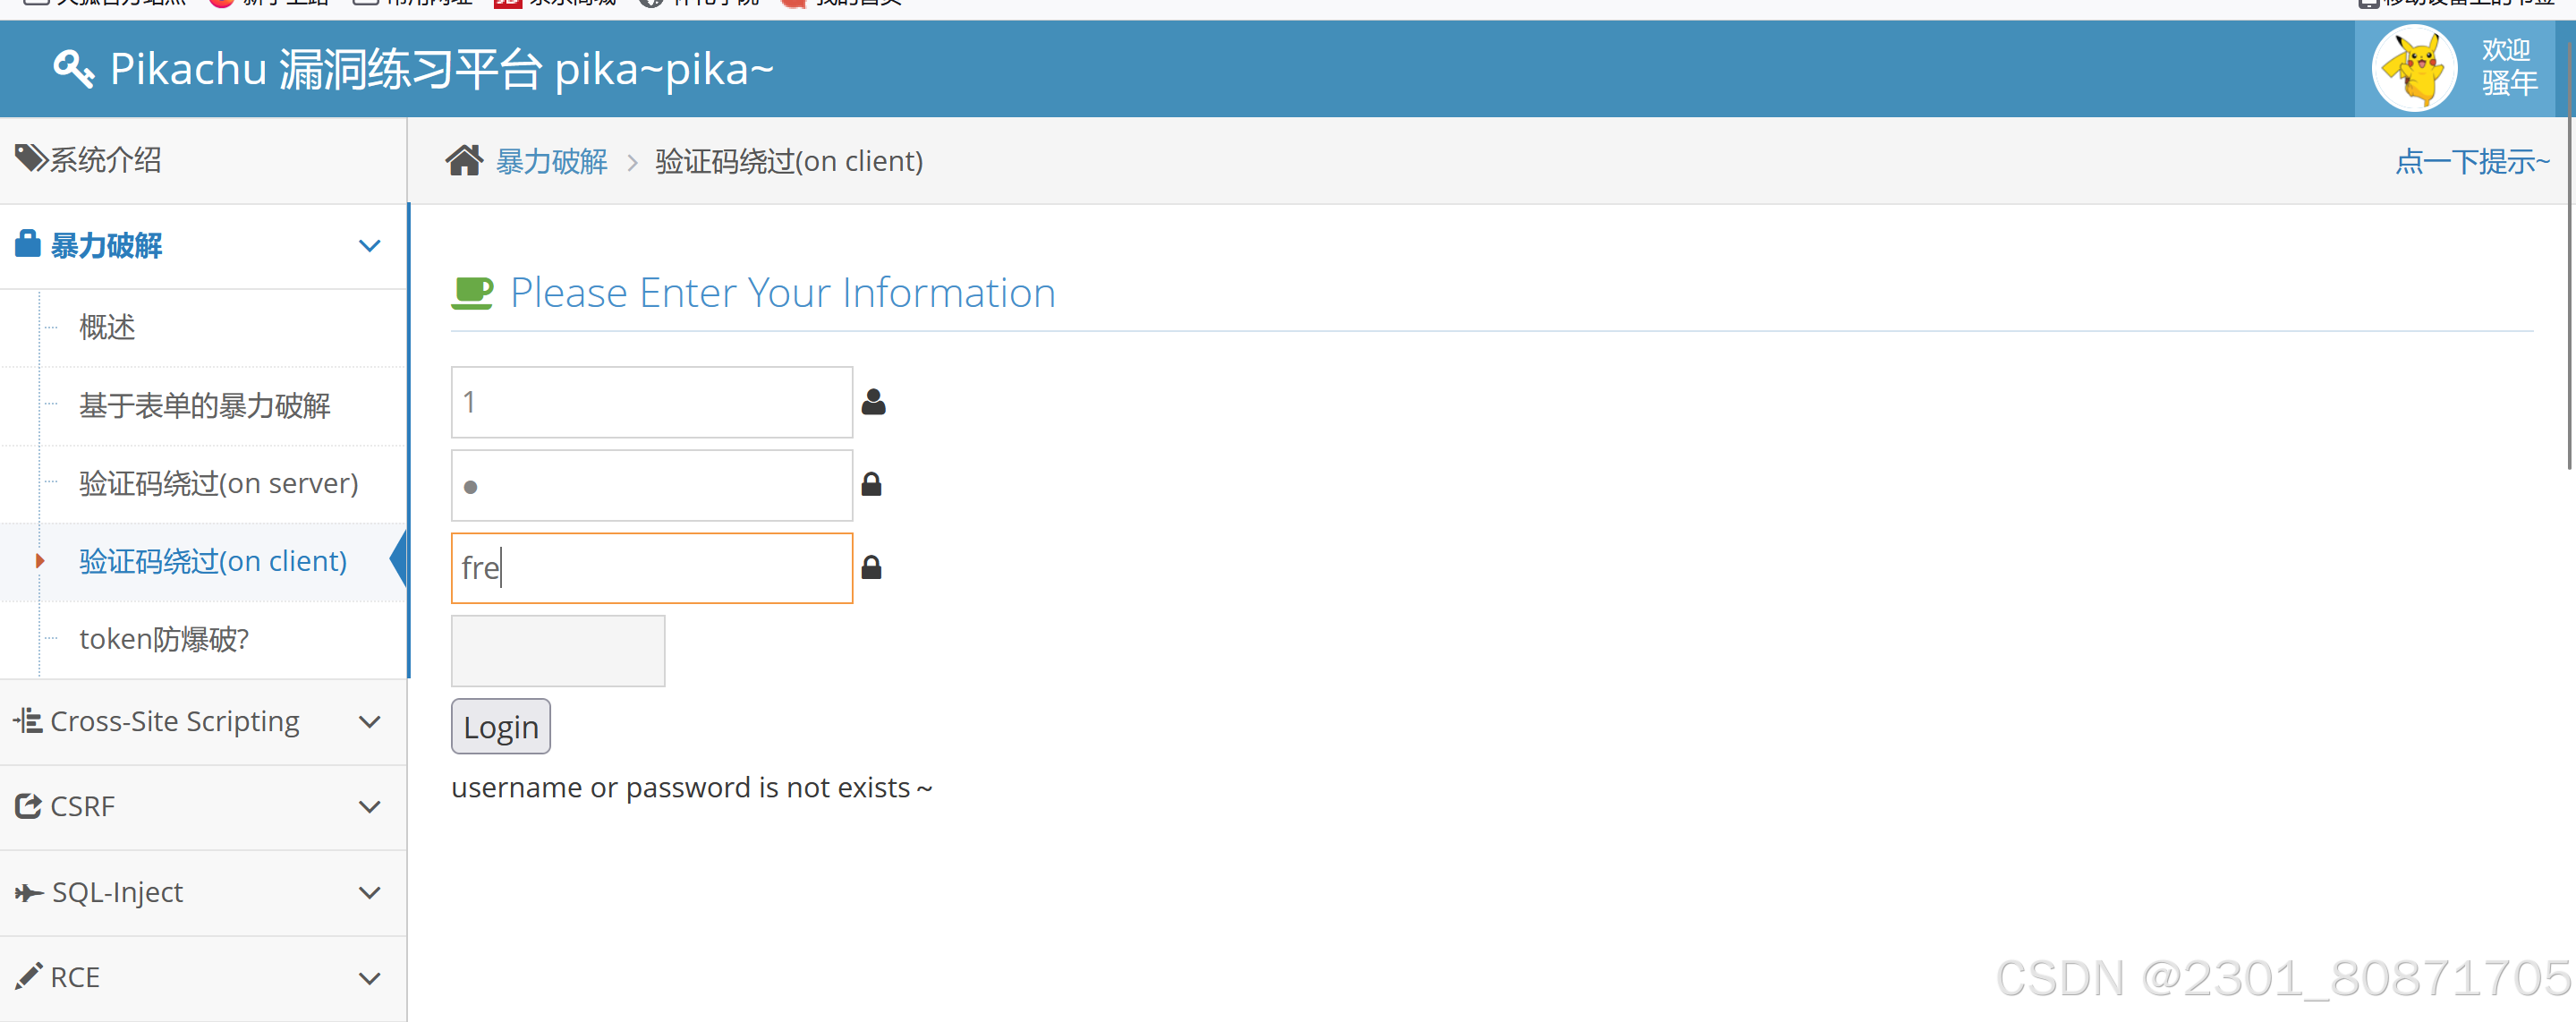
Task: Click the key logo in header
Action: (73, 69)
